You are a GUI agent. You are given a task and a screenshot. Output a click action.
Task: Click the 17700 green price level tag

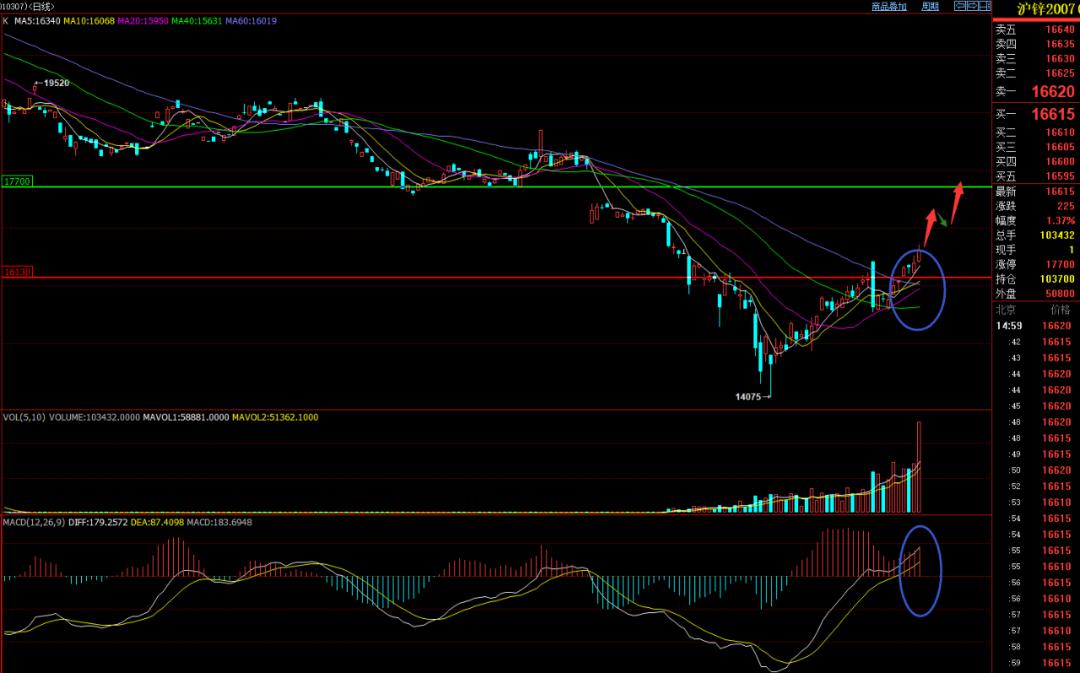[x=17, y=182]
